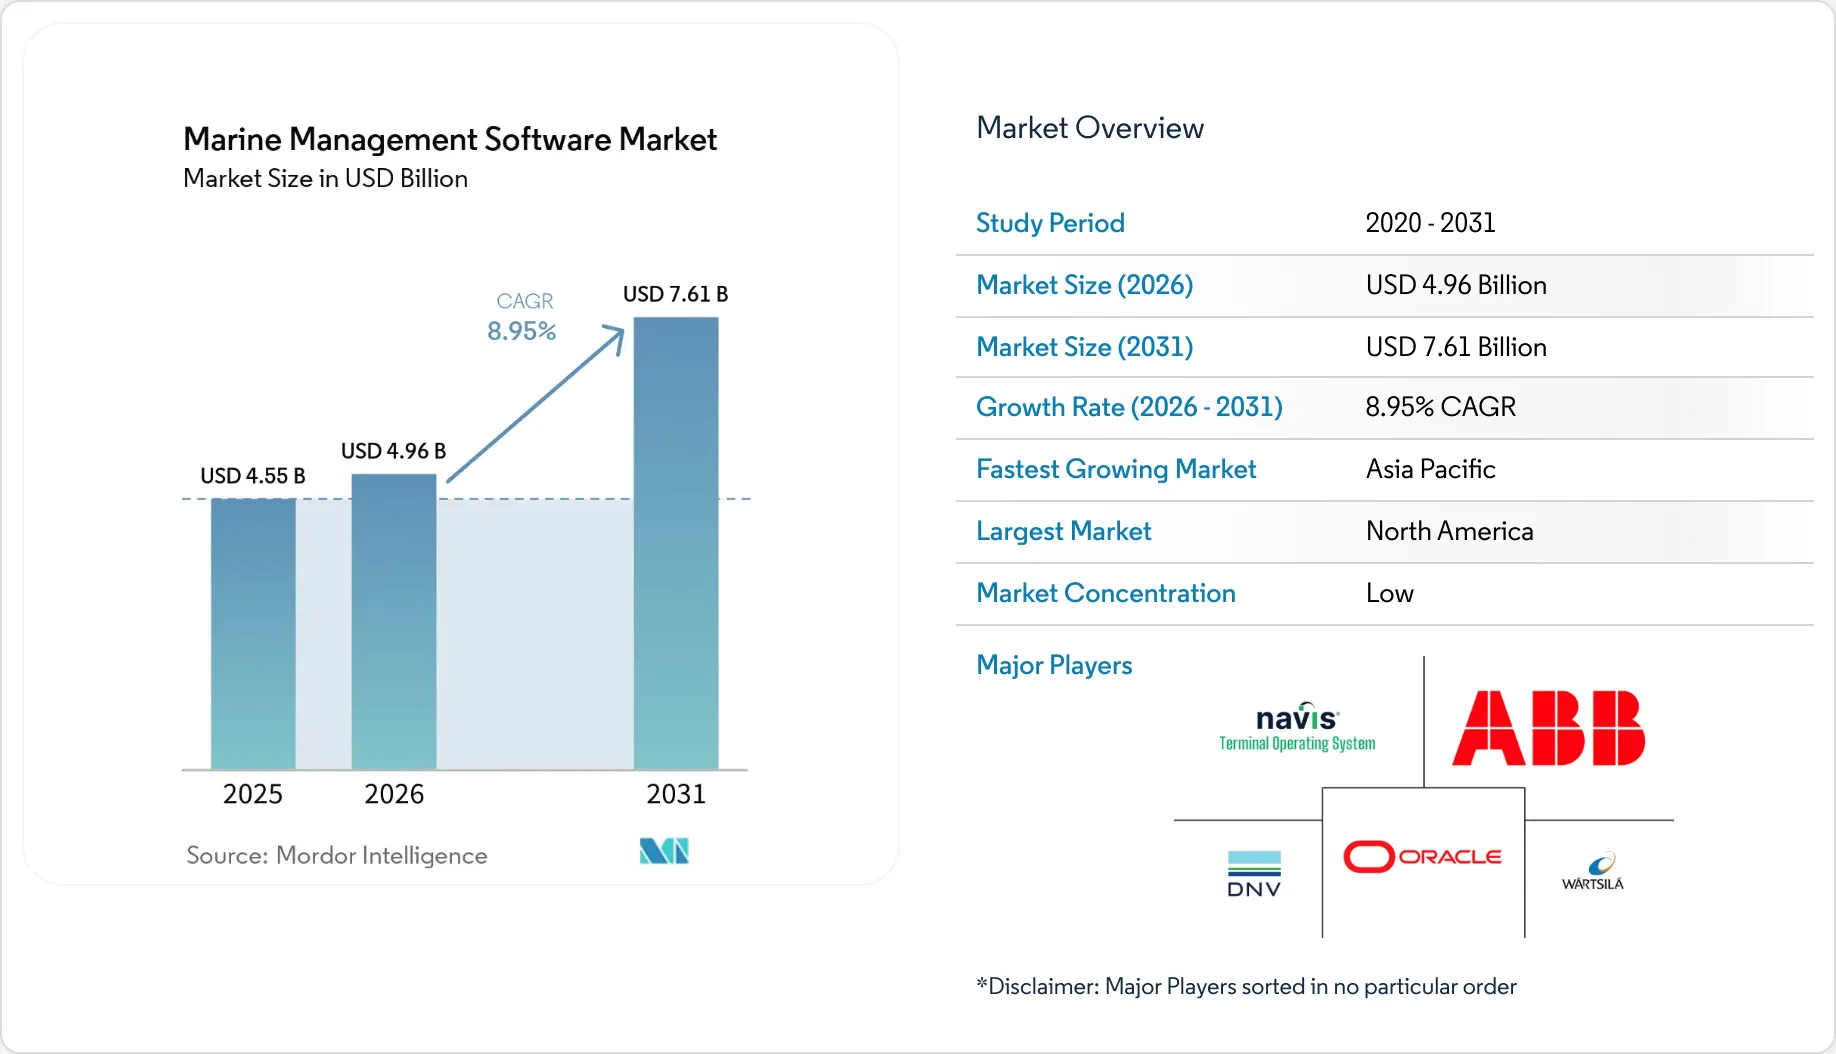Click the 'Market Concentration' label
Viewport: 1836px width, 1054px height.
[1106, 593]
